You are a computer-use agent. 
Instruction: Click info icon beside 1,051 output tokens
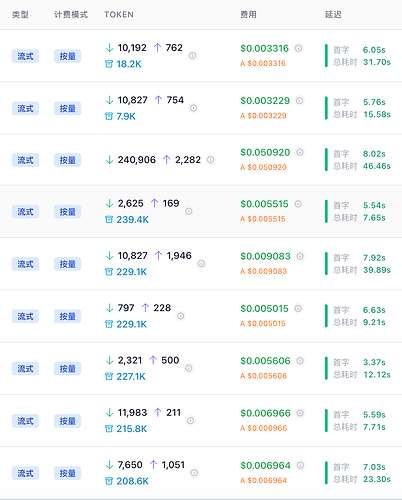(x=194, y=473)
